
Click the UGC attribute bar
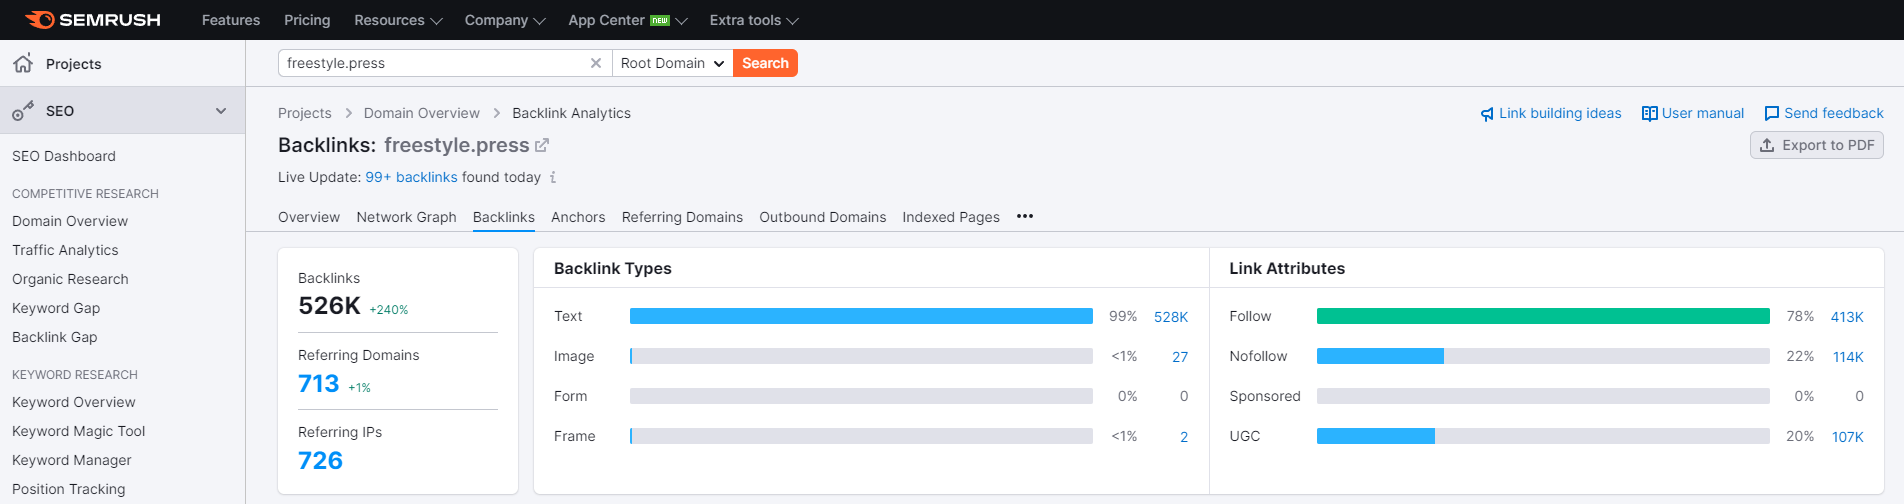[x=1543, y=436]
